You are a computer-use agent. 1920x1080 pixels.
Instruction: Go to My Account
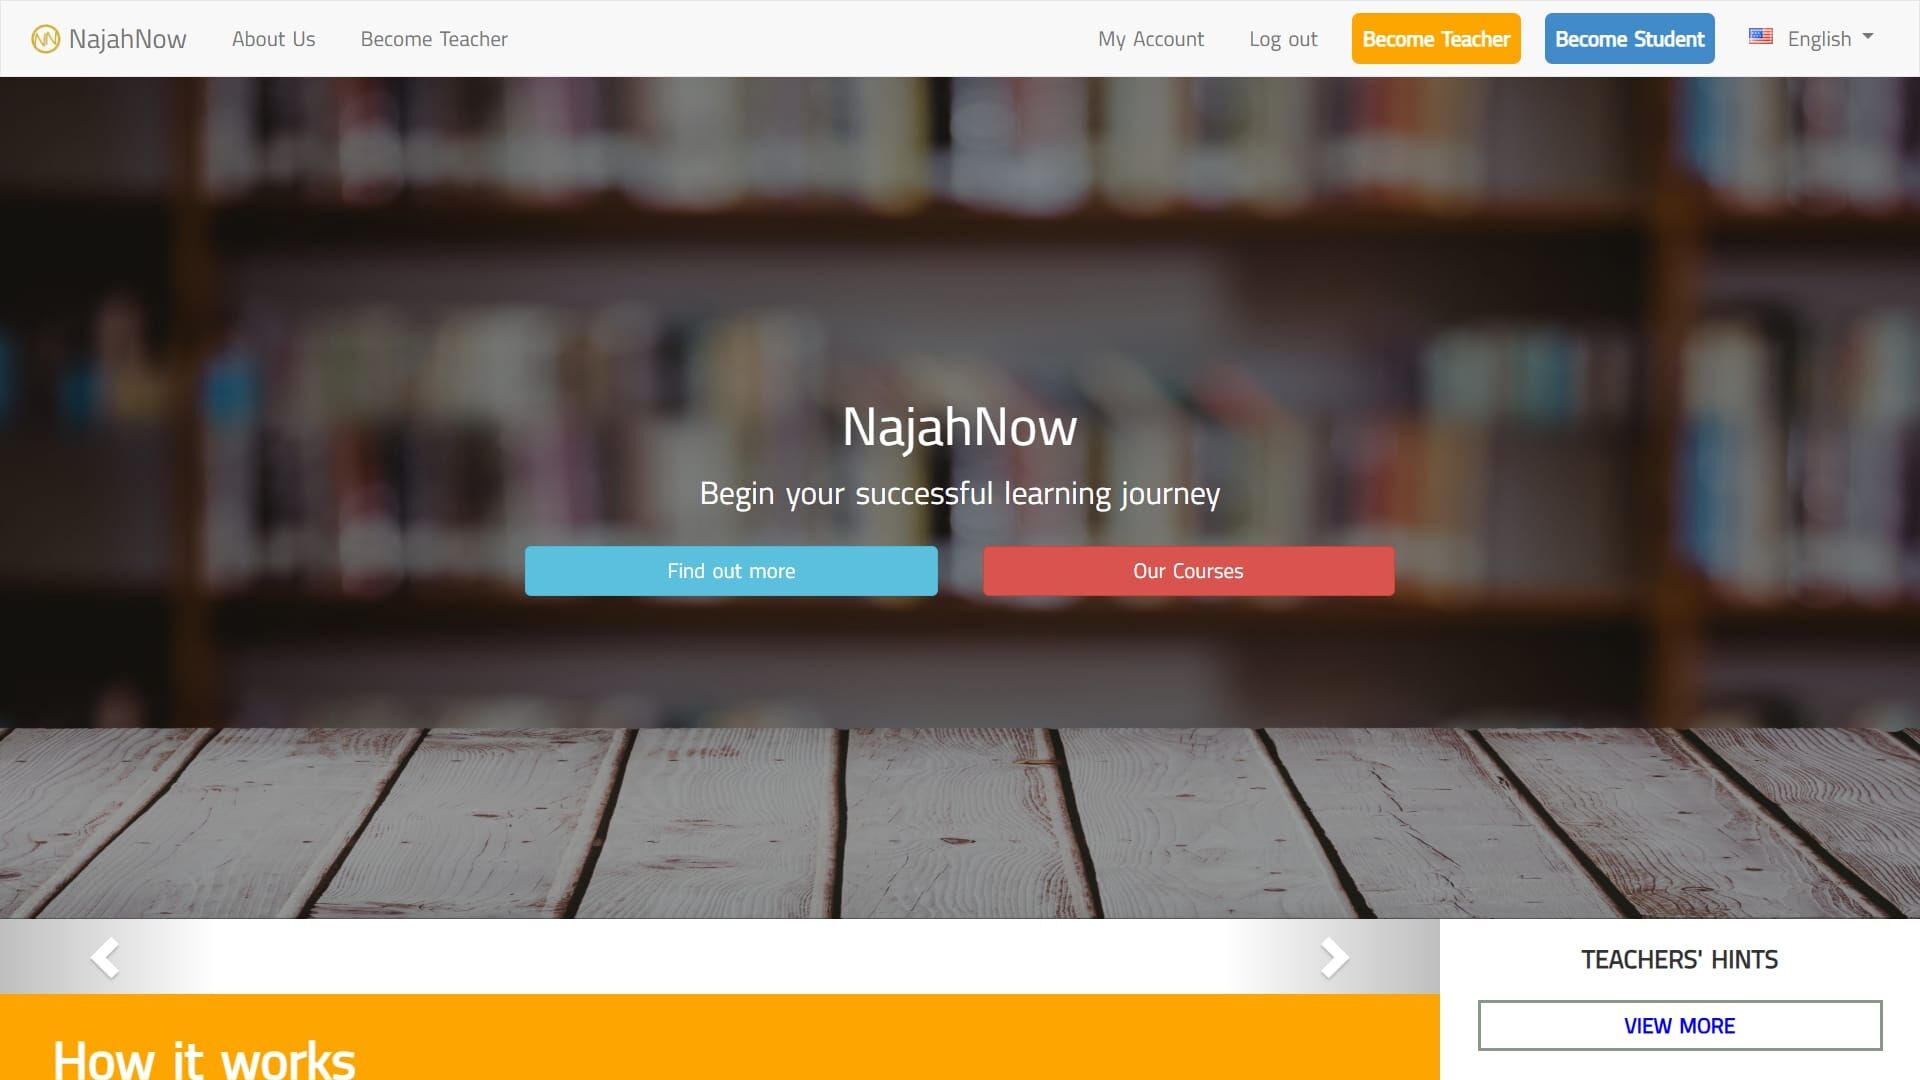point(1151,39)
